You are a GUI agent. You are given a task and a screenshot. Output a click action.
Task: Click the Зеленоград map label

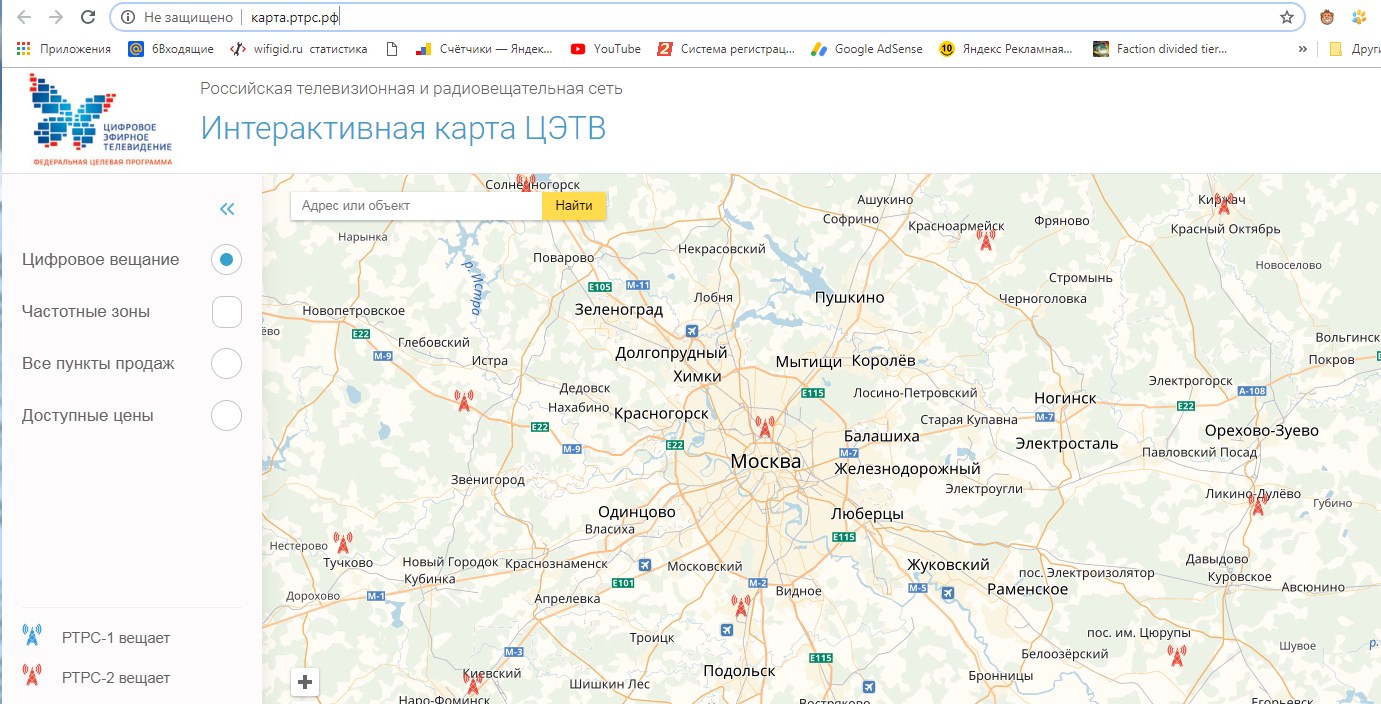click(619, 310)
